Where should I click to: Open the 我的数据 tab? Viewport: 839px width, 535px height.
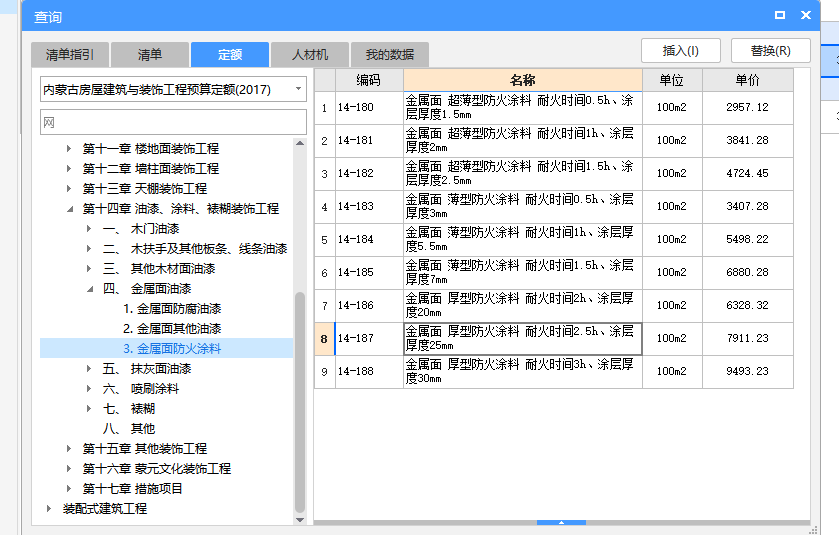point(390,55)
